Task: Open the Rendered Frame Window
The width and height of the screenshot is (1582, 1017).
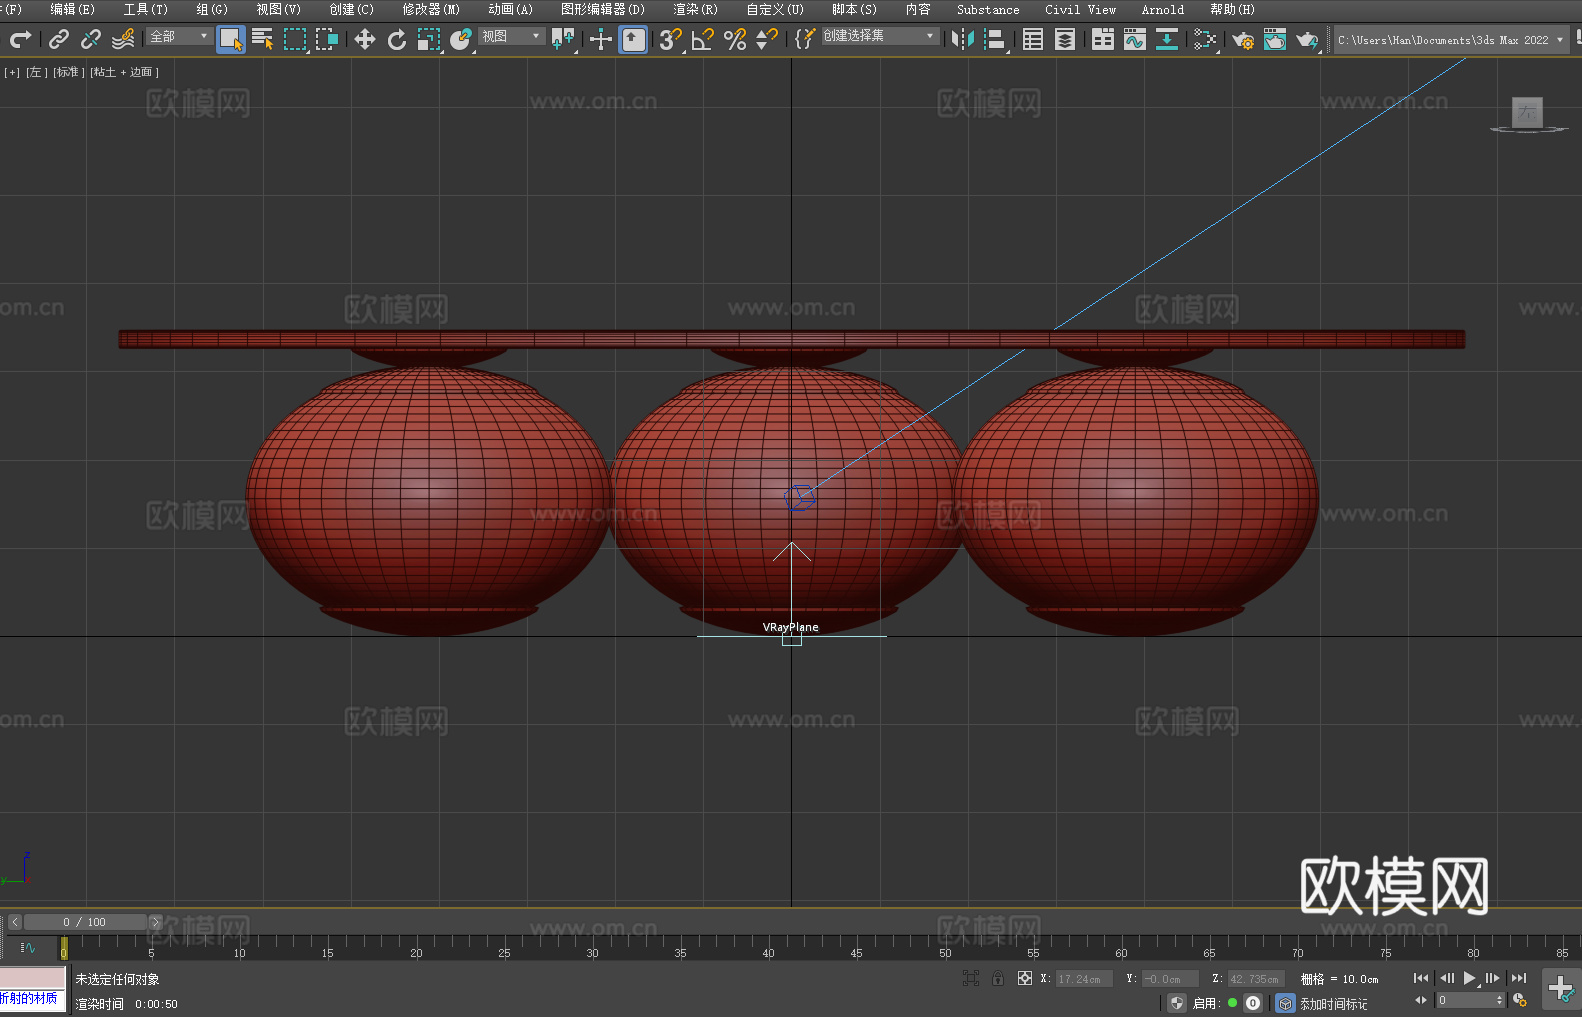Action: click(1275, 39)
